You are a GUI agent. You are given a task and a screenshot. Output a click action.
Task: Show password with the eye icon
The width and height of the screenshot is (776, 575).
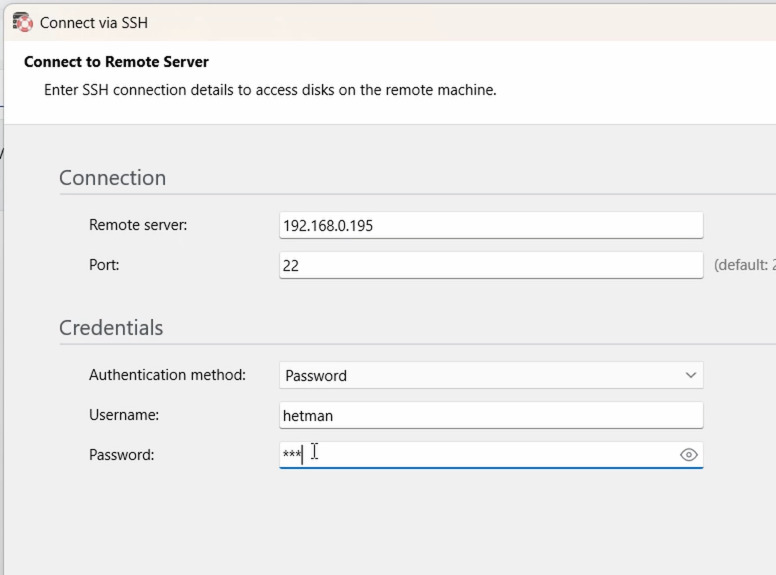pyautogui.click(x=688, y=455)
